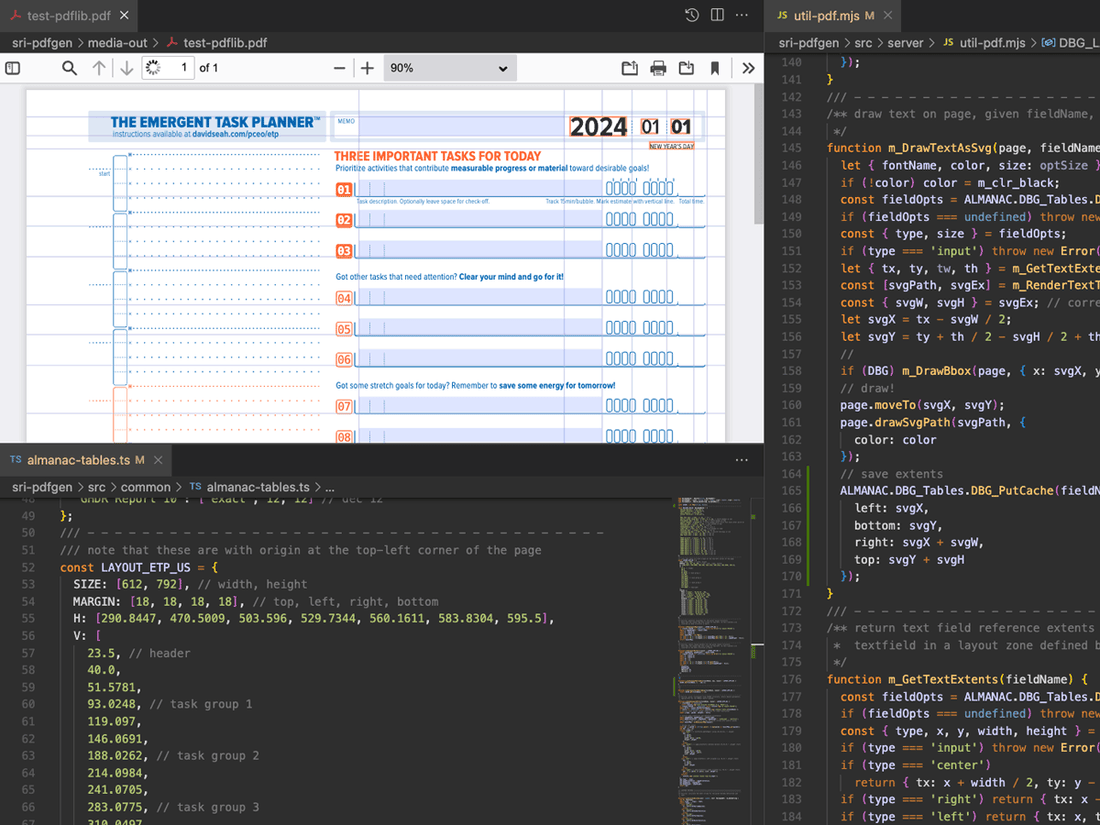The image size is (1100, 825).
Task: Go to previous PDF page
Action: click(98, 68)
